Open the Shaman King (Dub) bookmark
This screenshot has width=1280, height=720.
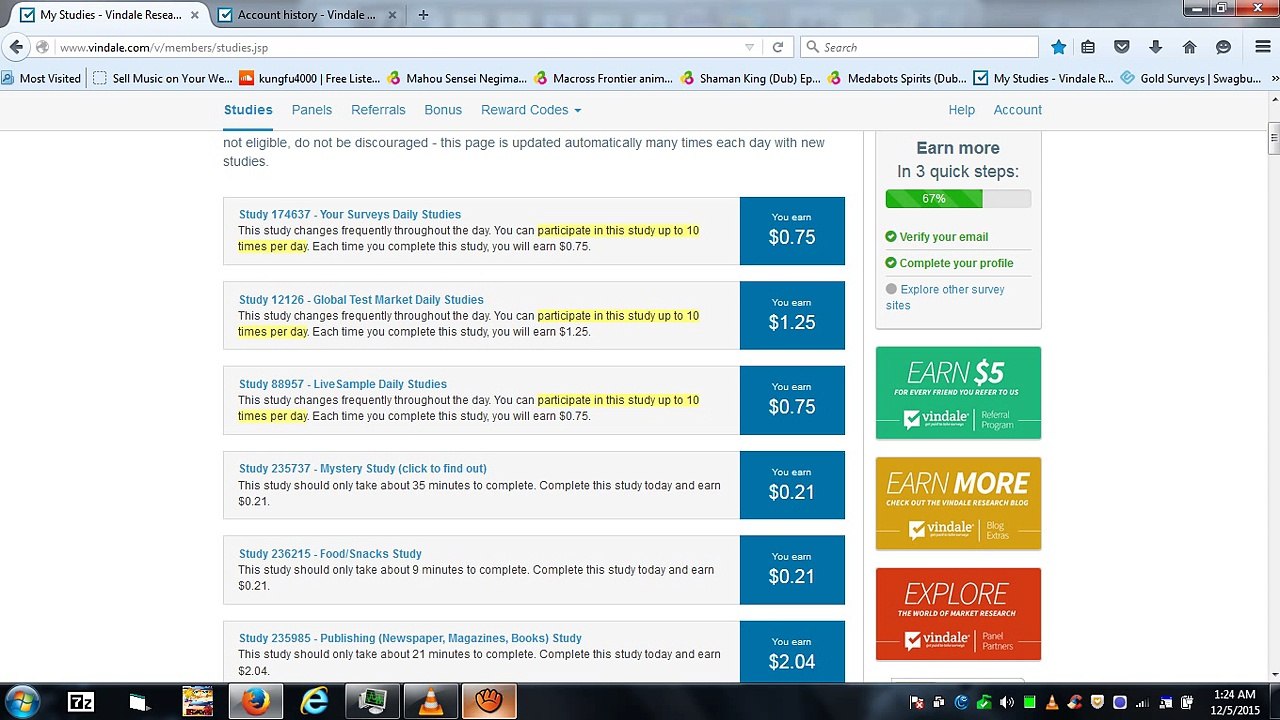click(751, 78)
